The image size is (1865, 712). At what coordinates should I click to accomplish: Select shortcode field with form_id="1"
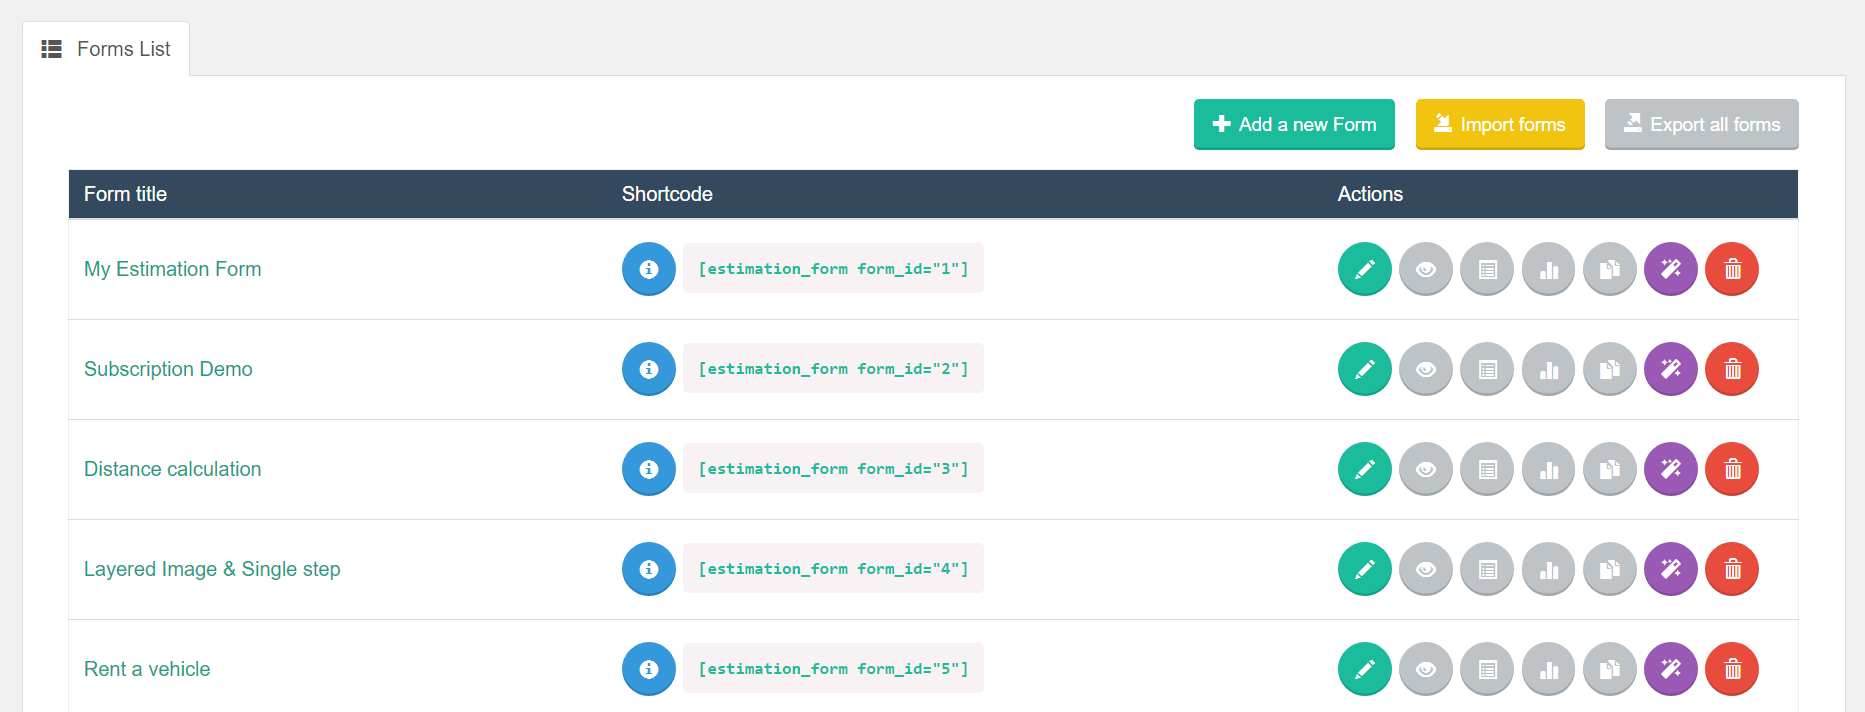(833, 268)
